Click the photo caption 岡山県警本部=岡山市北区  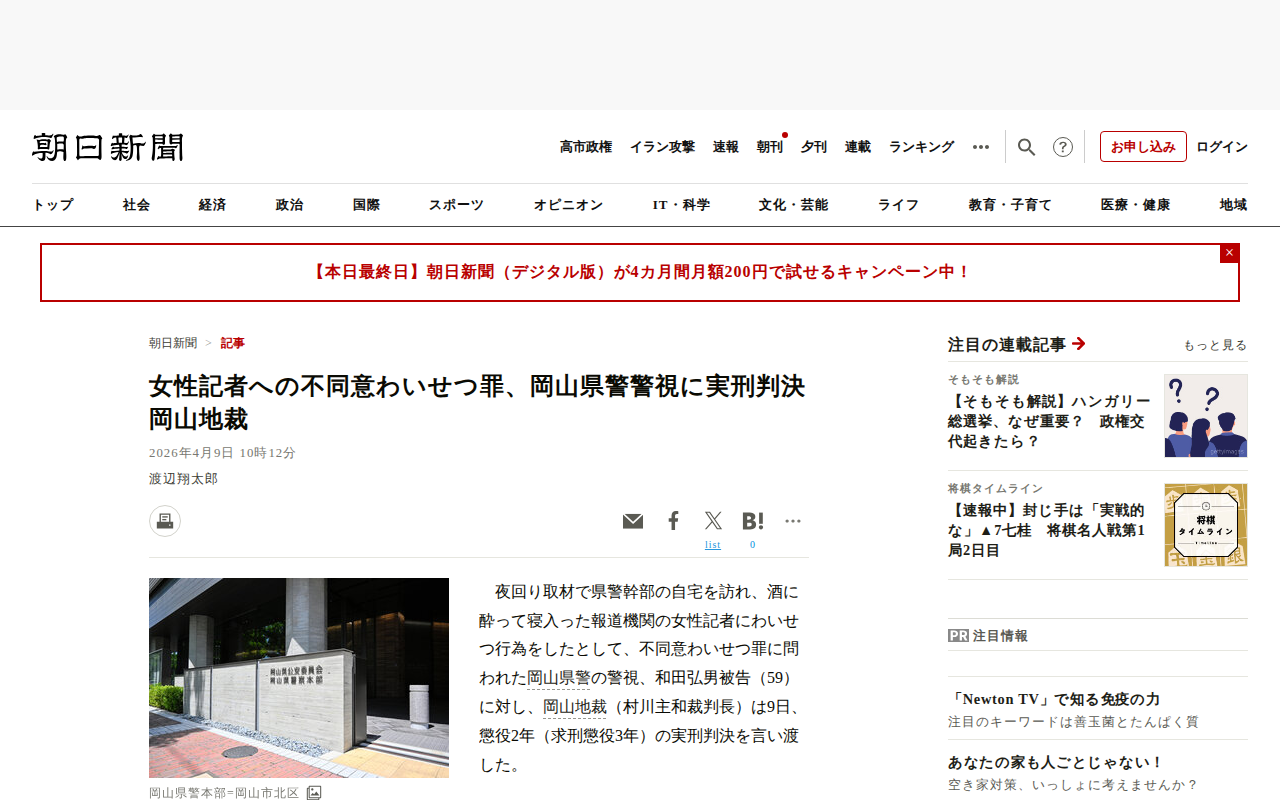[x=224, y=793]
